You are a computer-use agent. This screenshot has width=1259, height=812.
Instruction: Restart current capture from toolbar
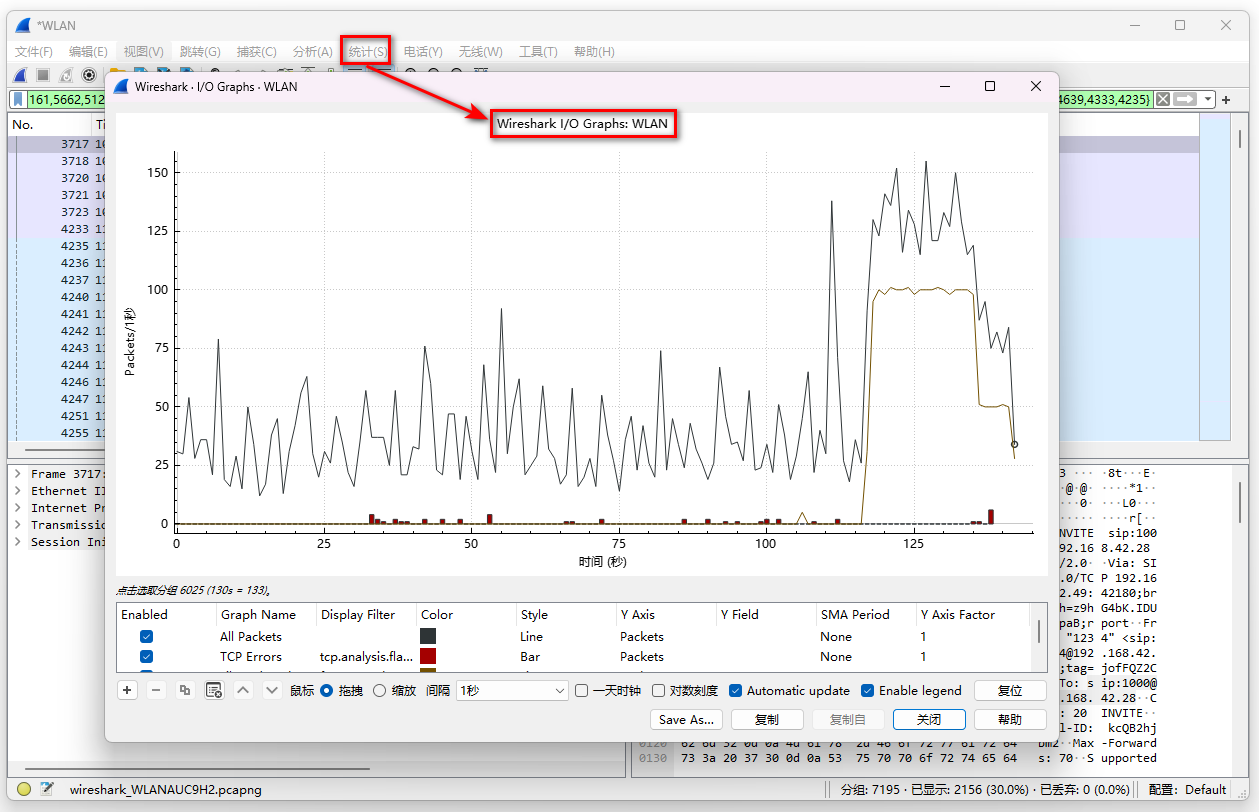coord(66,75)
